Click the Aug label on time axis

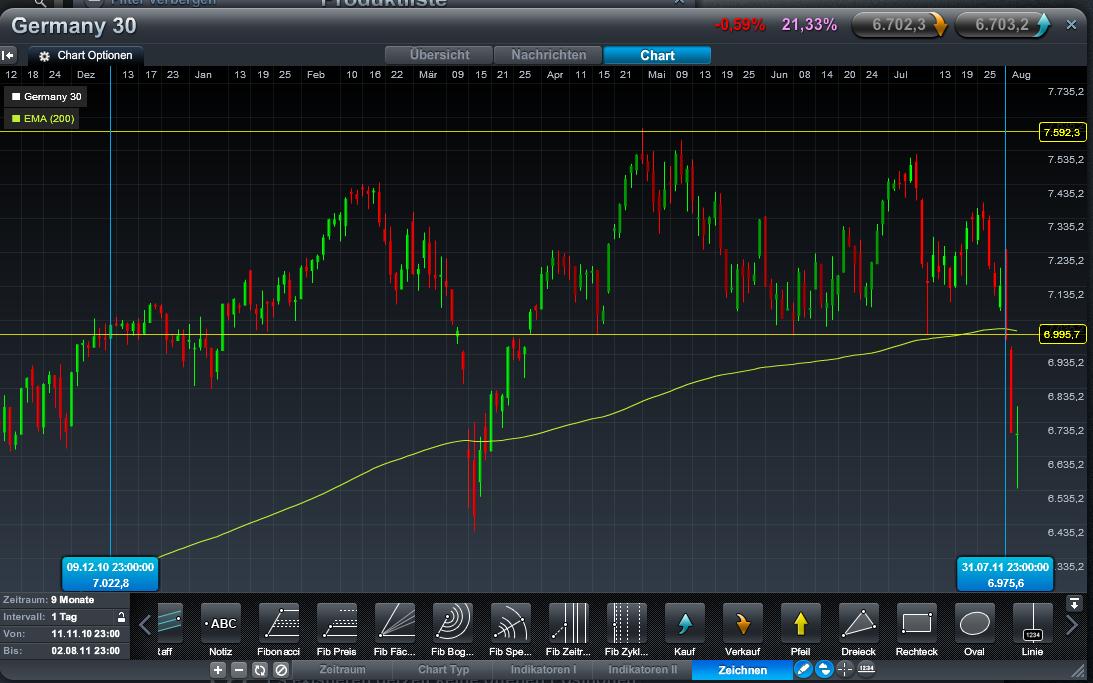(1021, 75)
